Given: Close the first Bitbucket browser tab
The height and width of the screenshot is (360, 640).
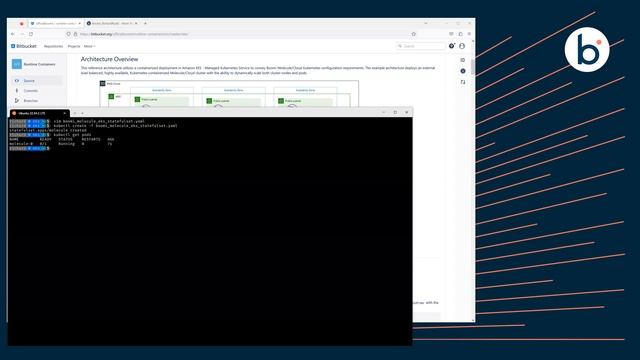Looking at the screenshot, I should pyautogui.click(x=80, y=23).
